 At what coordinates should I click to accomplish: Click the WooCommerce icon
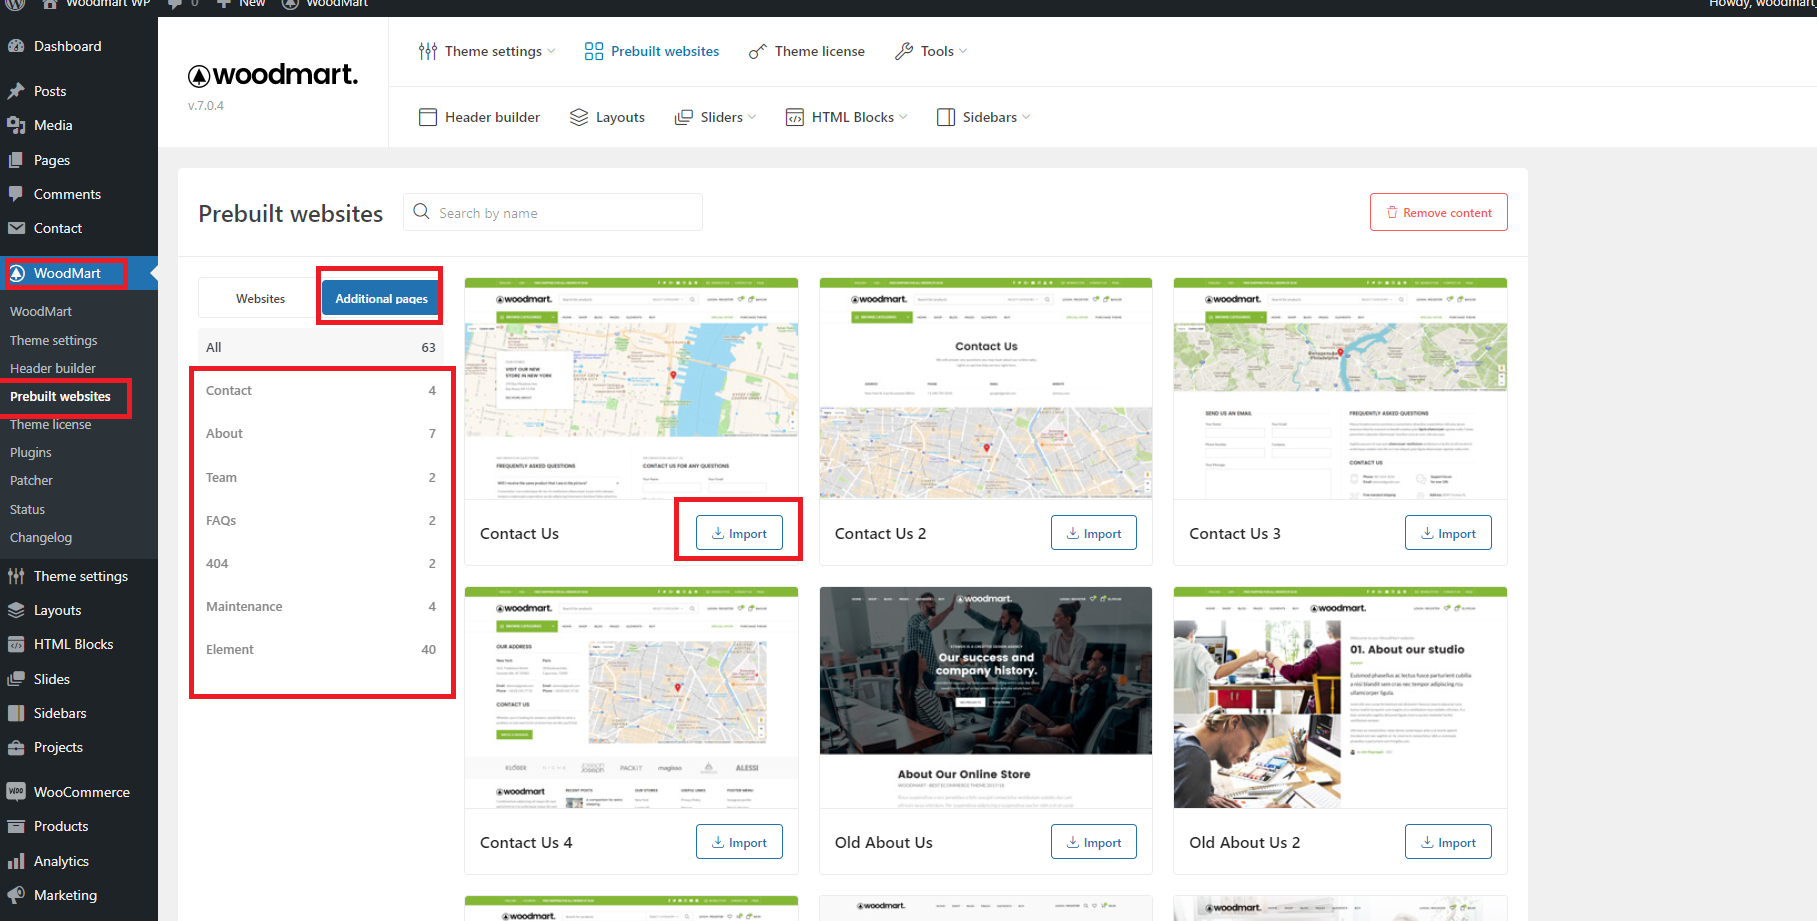[16, 792]
